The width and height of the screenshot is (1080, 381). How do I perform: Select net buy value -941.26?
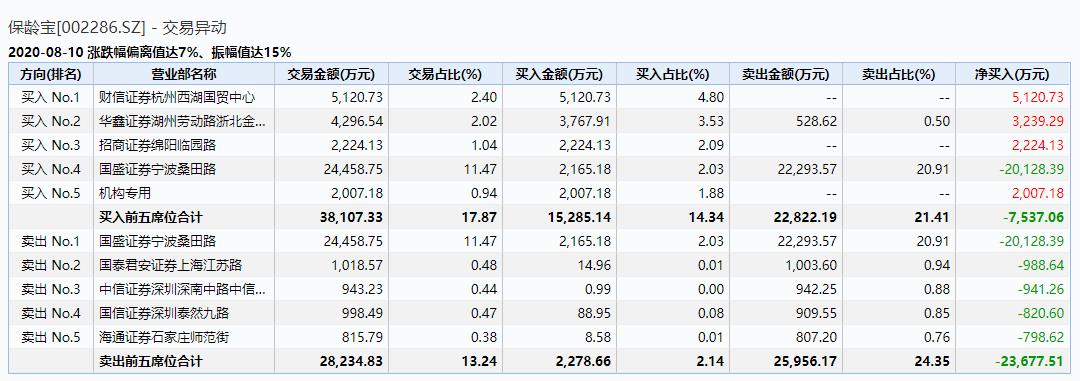point(1041,289)
